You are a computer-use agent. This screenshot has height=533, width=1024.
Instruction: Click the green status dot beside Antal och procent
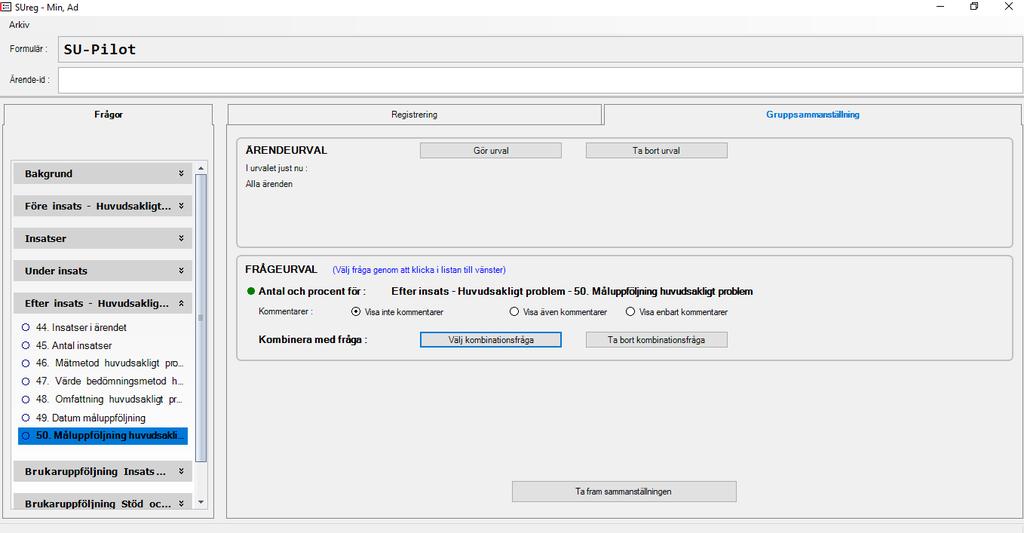pyautogui.click(x=251, y=291)
